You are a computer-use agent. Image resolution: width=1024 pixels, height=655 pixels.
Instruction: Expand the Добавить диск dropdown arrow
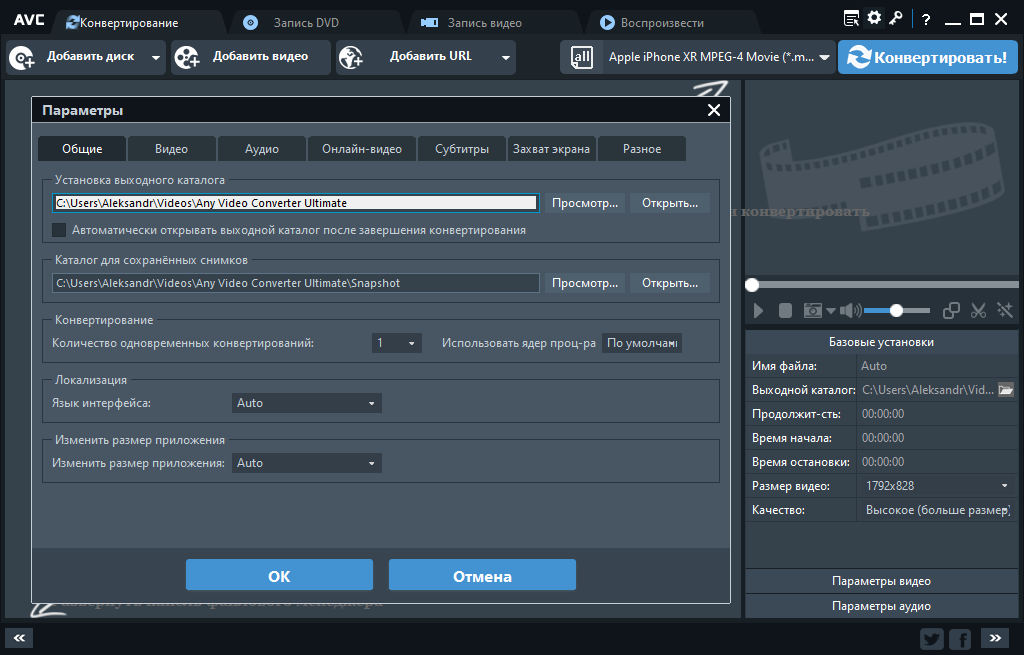156,57
